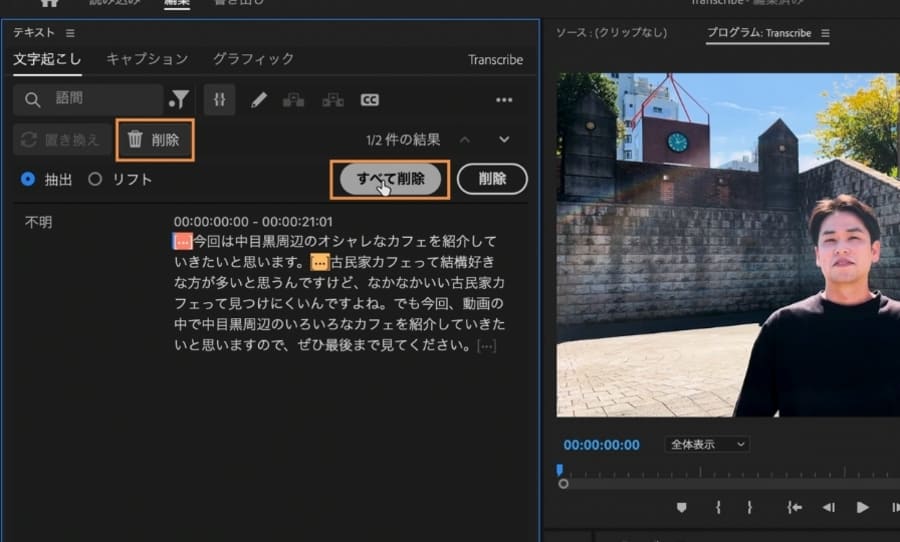Go to In point button

794,508
